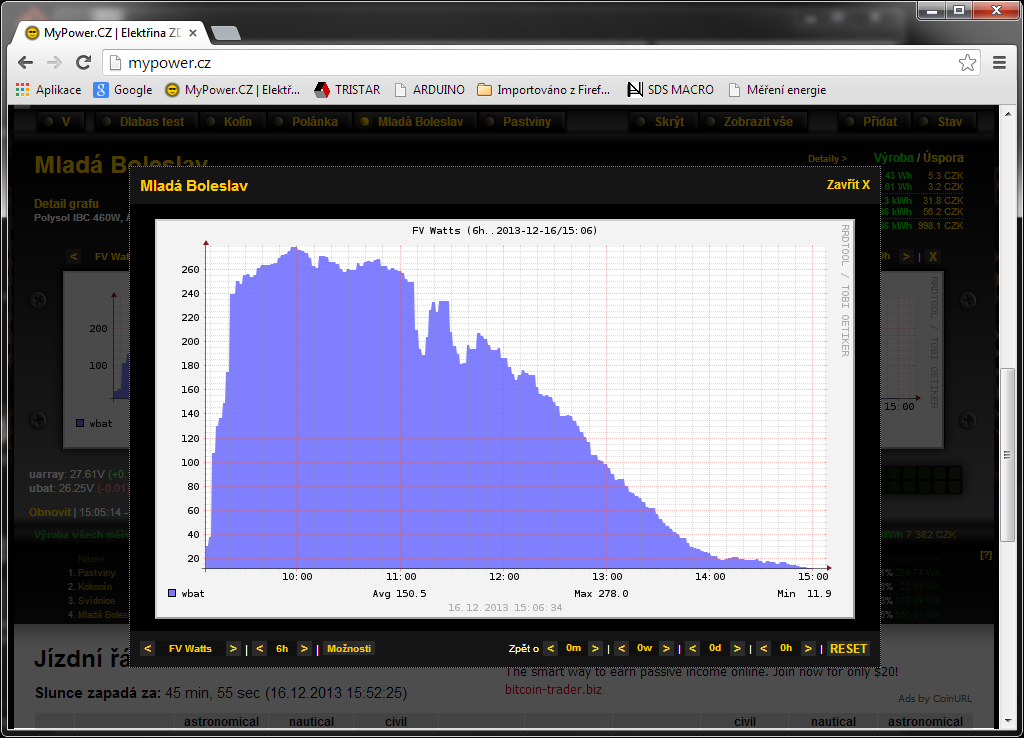
Task: Open the Google bookmark
Action: (x=123, y=90)
